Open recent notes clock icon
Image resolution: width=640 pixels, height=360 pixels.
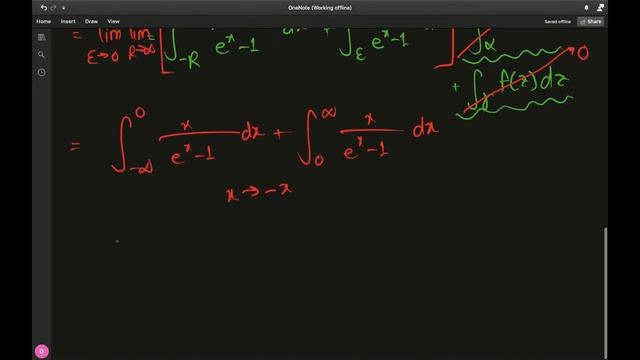(x=42, y=73)
